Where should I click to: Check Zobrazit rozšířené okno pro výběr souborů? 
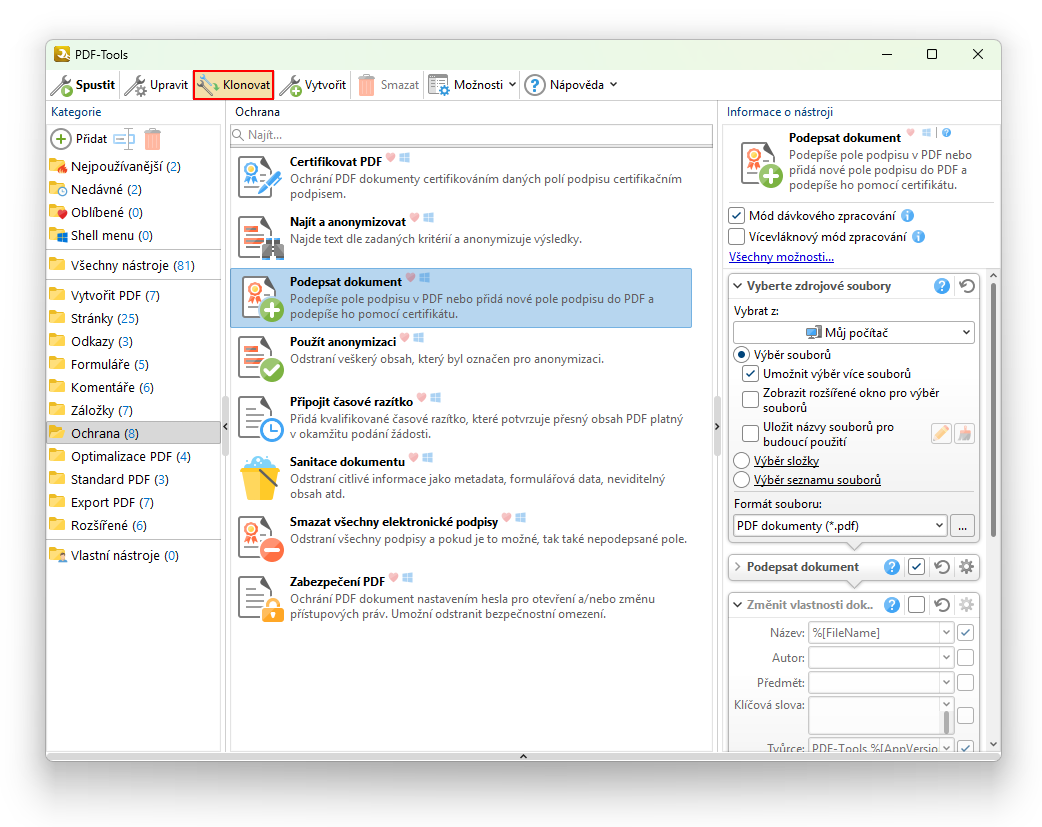[x=750, y=399]
